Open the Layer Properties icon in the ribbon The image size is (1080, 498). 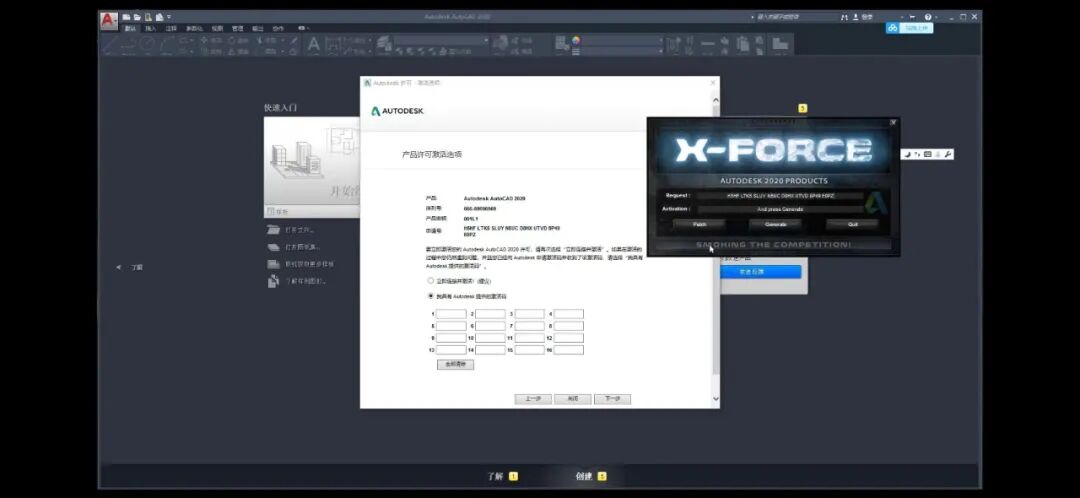(x=383, y=44)
